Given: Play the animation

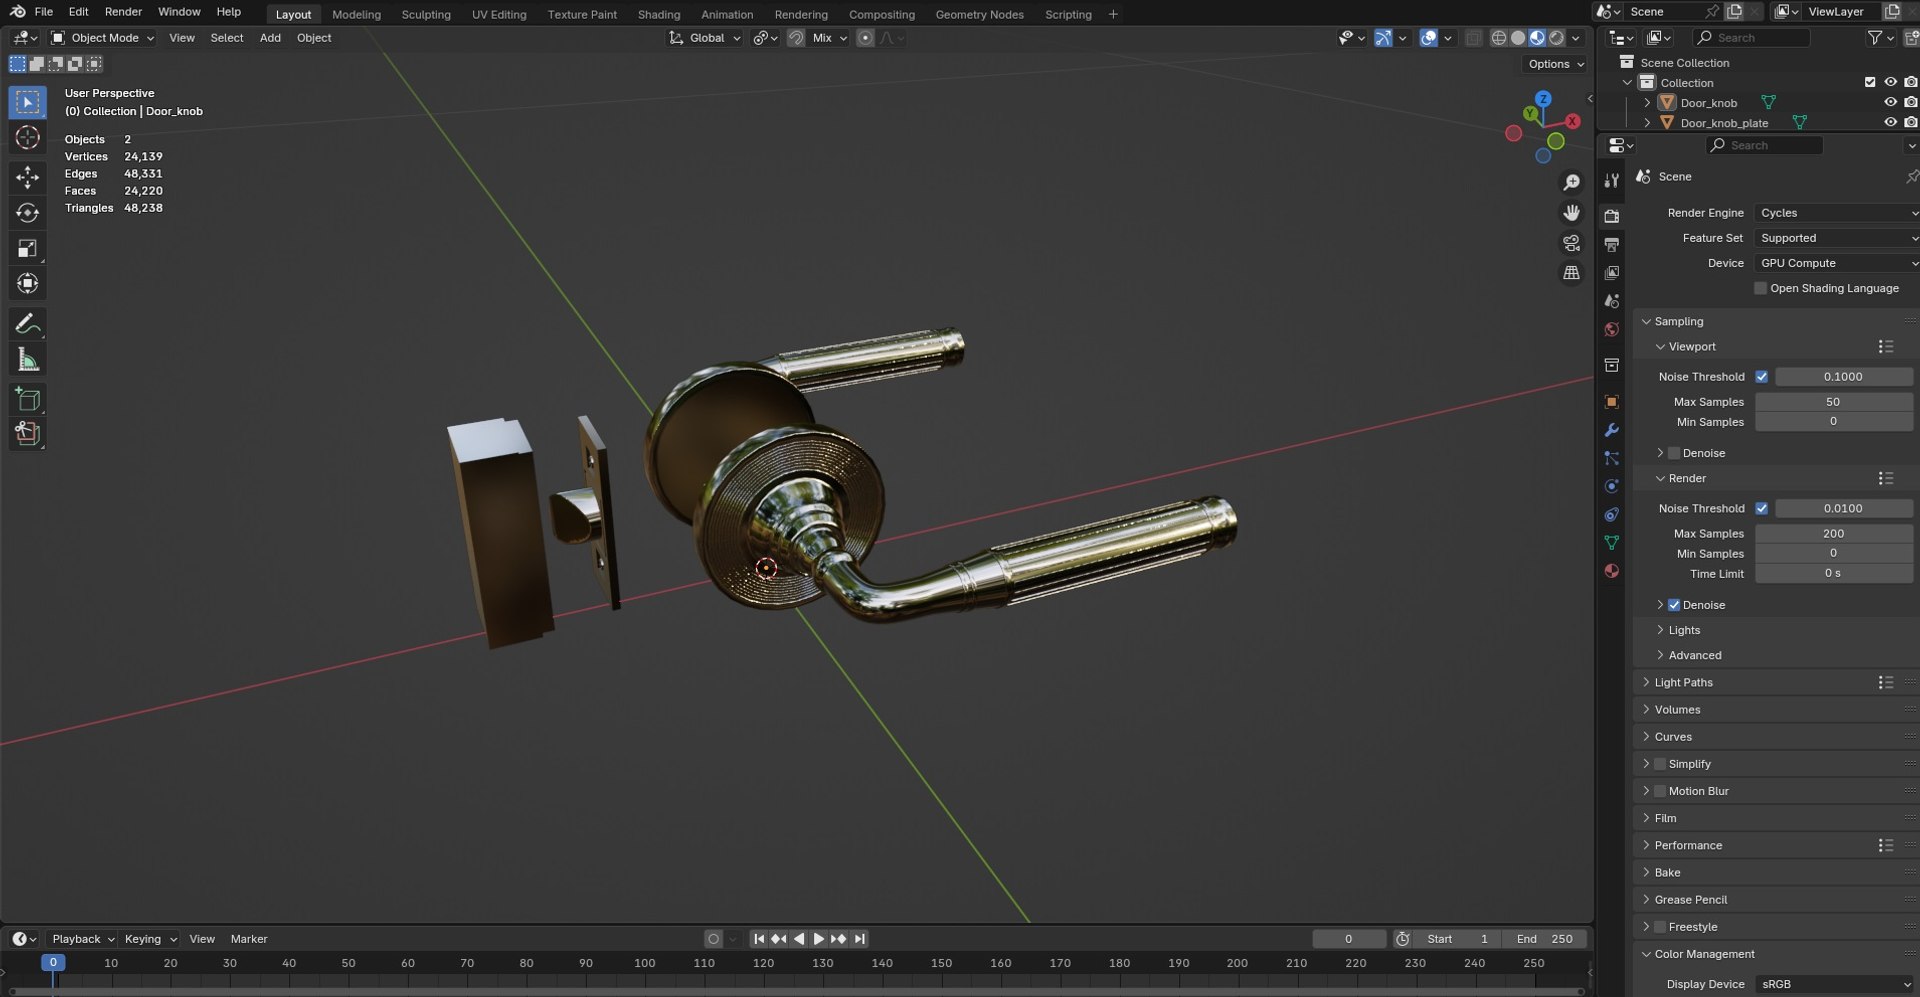Looking at the screenshot, I should coord(818,939).
